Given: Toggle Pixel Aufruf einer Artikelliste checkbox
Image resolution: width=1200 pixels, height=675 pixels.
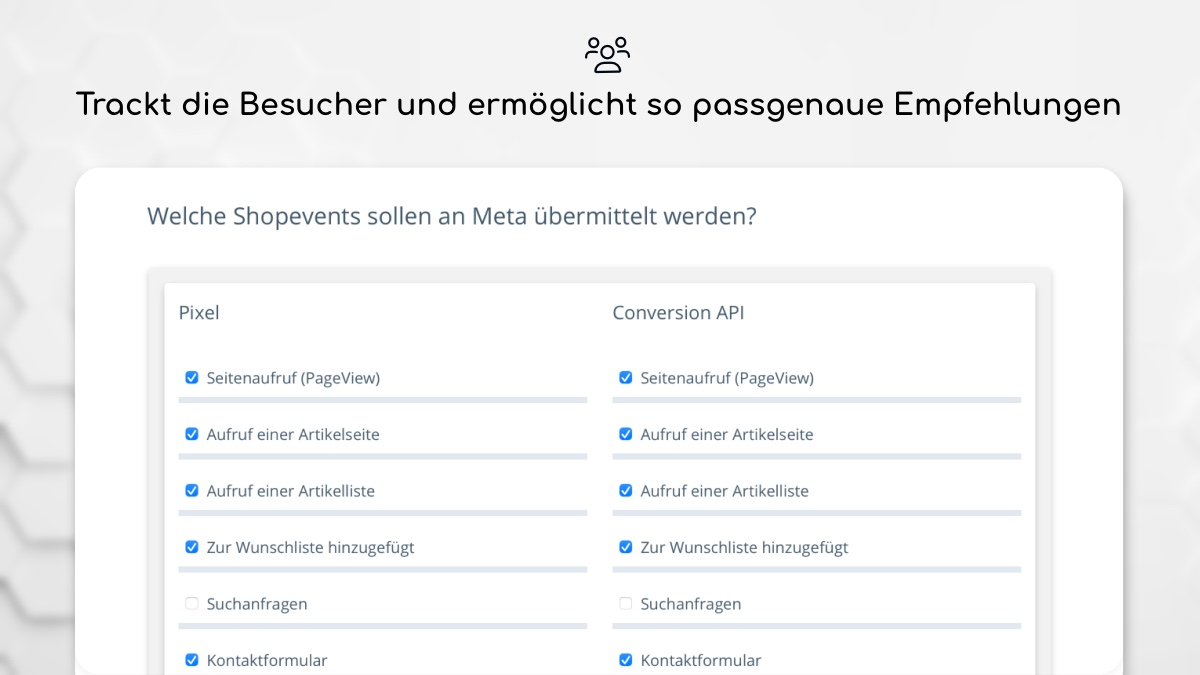Looking at the screenshot, I should pyautogui.click(x=192, y=491).
